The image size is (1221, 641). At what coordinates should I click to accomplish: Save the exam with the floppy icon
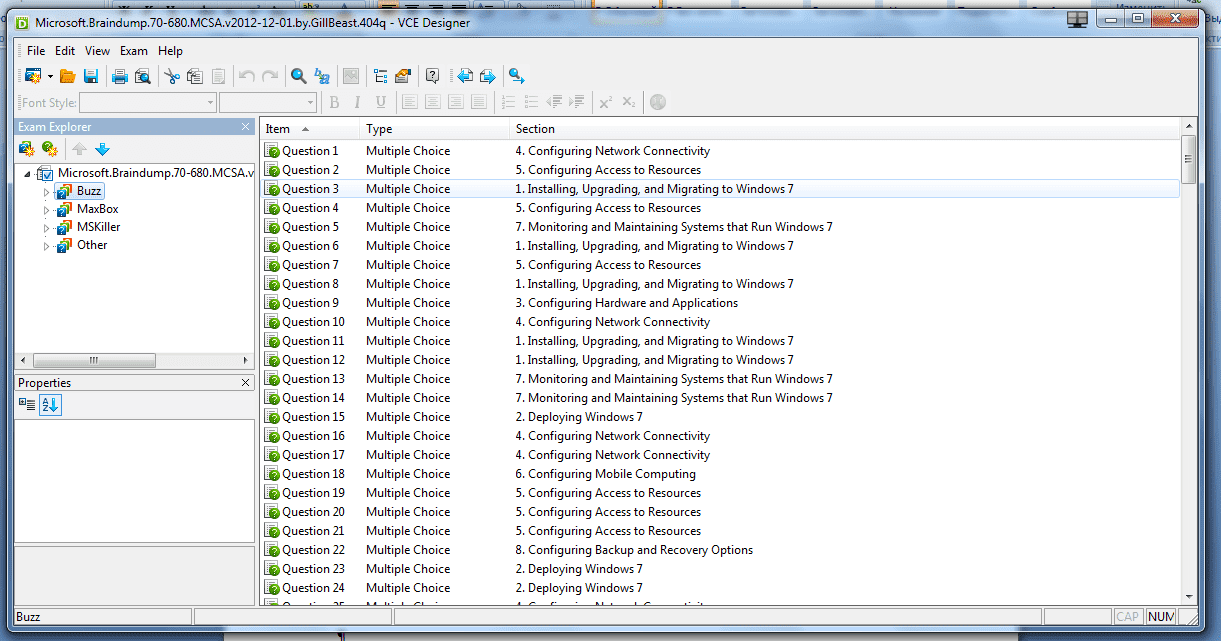[91, 76]
